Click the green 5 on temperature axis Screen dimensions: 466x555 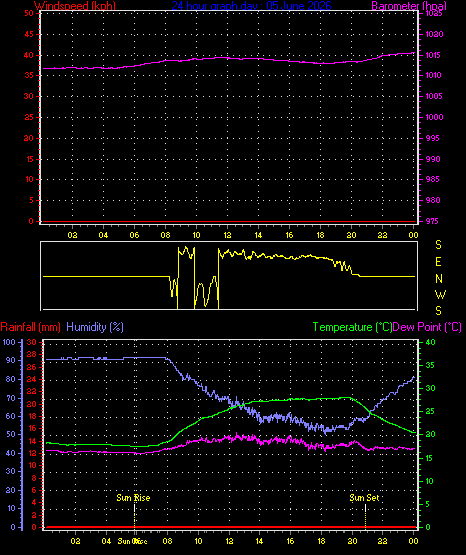[x=428, y=504]
